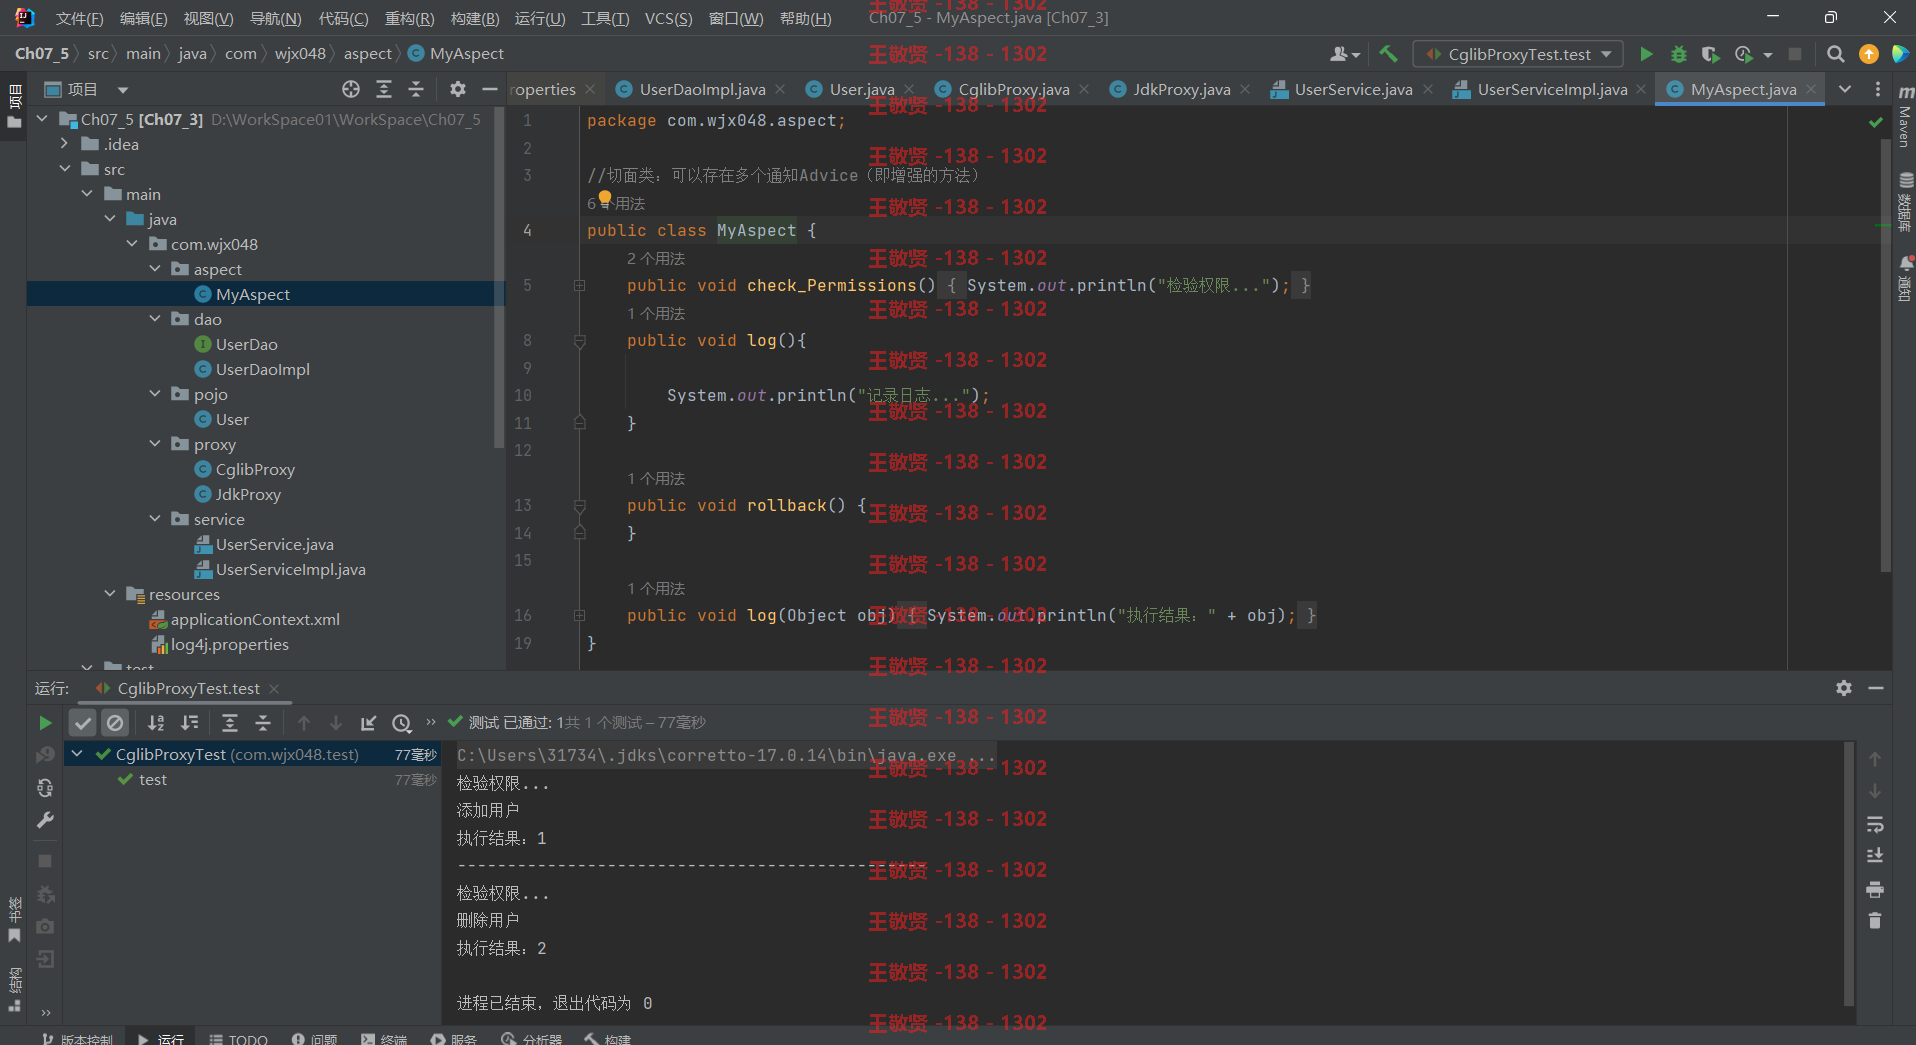Clear console output with trash icon

pos(1875,921)
